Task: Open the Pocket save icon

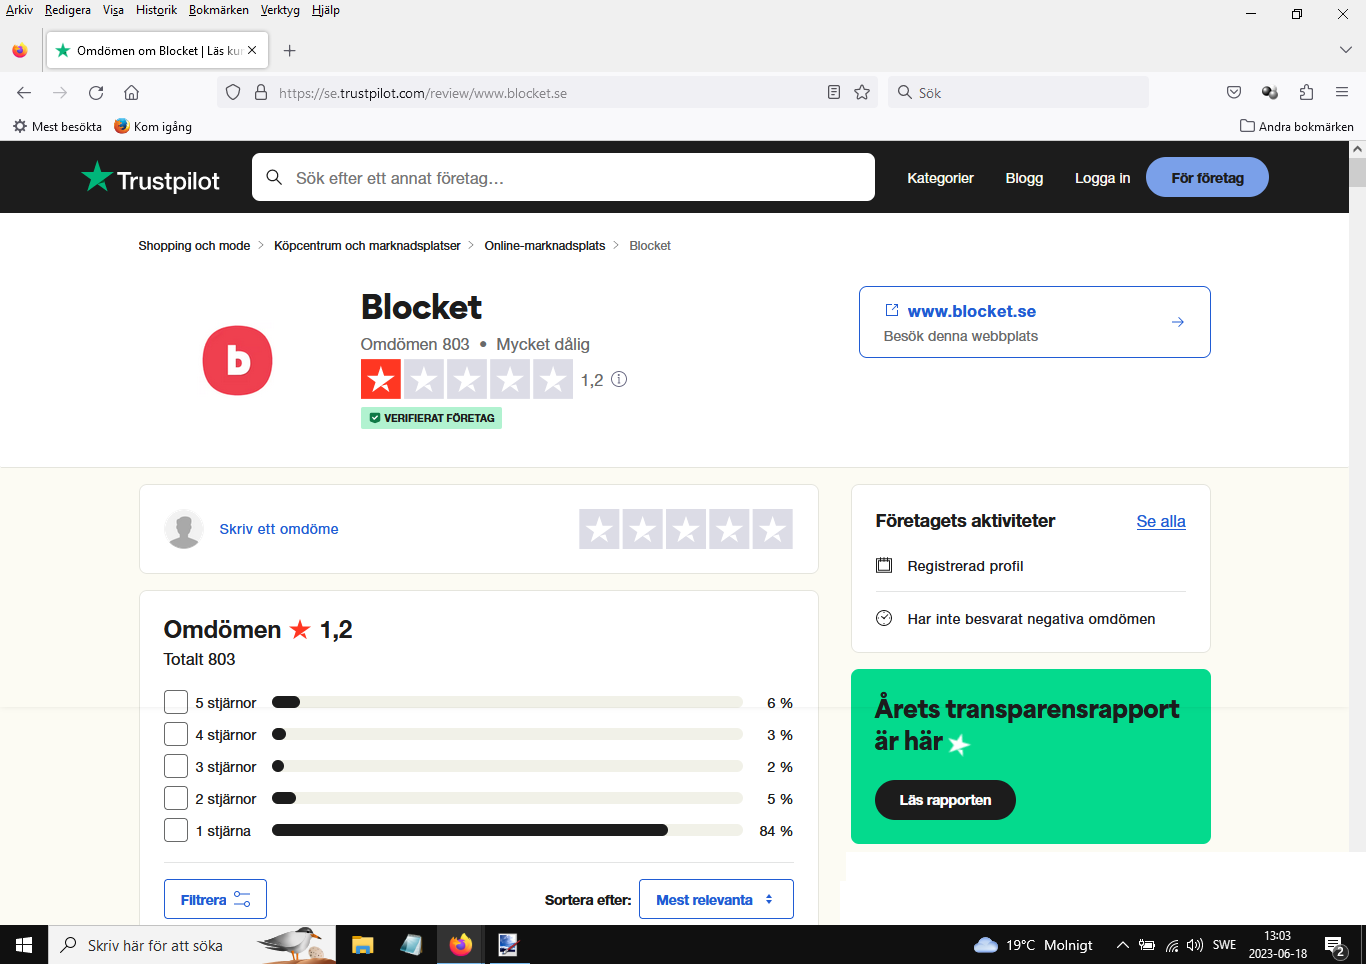Action: point(1234,93)
